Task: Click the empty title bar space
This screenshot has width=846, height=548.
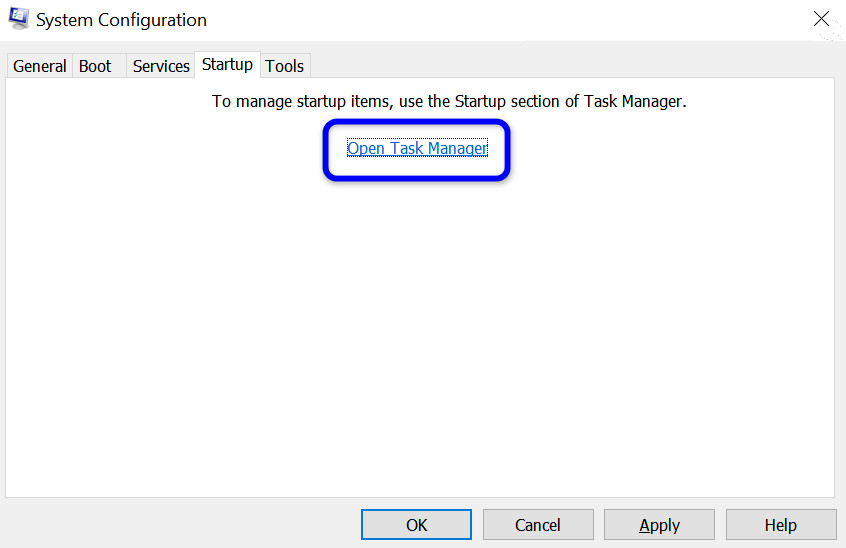Action: point(500,20)
